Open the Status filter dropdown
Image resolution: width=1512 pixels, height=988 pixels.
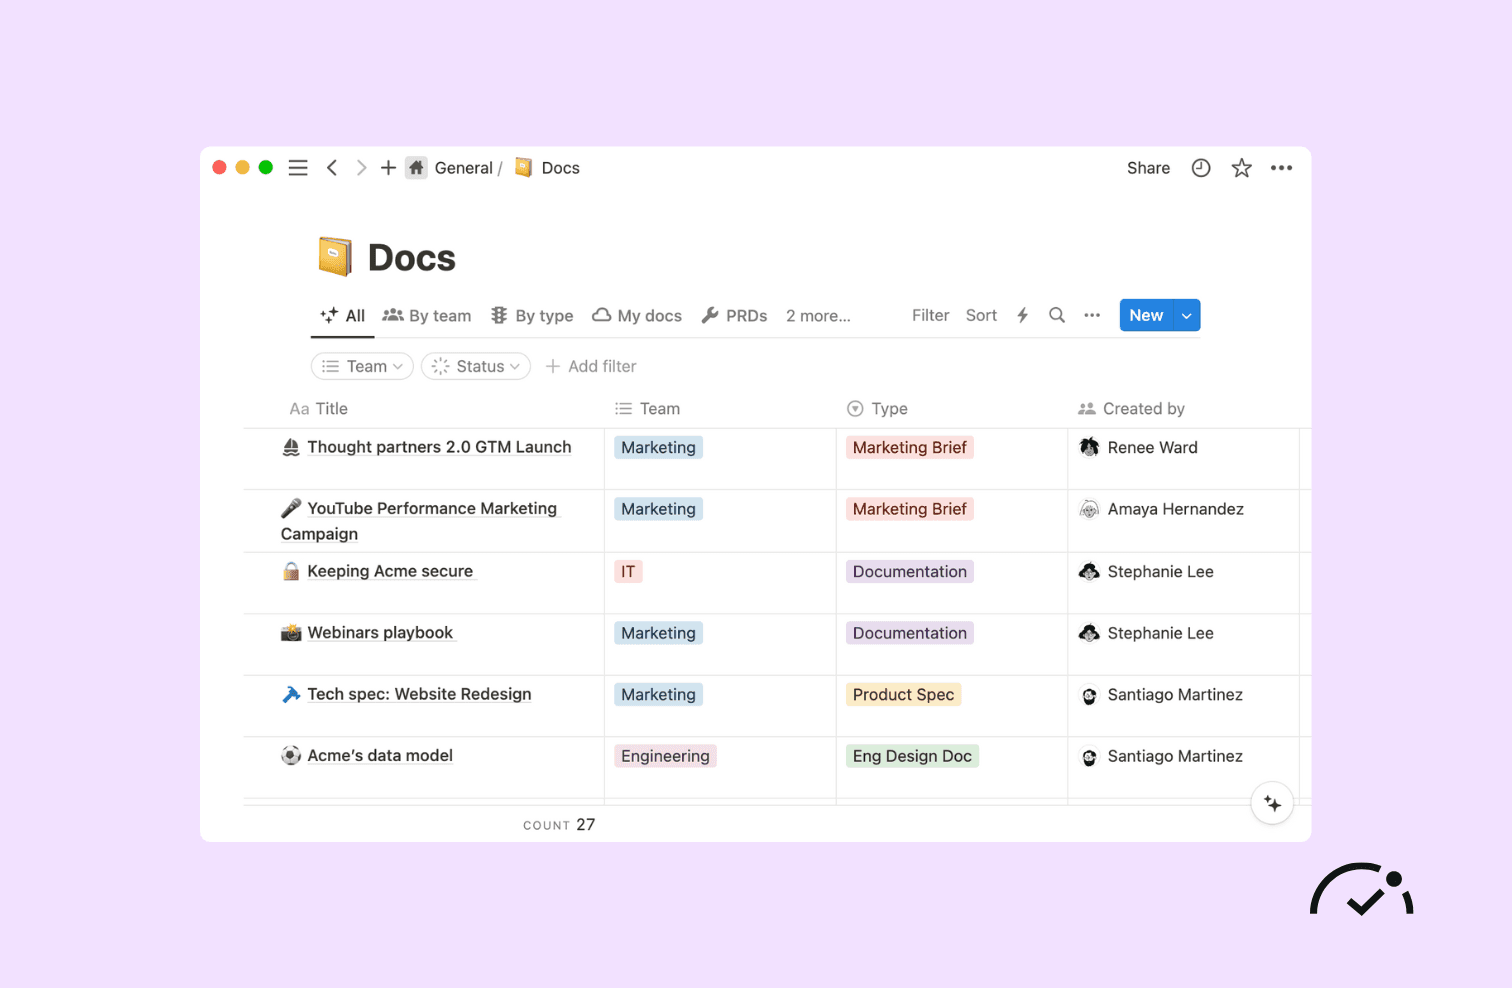tap(476, 366)
